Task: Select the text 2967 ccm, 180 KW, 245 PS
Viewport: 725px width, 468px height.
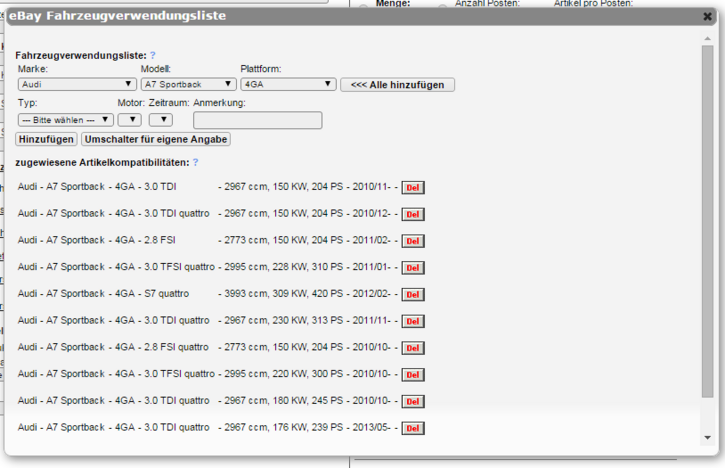Action: pyautogui.click(x=283, y=400)
